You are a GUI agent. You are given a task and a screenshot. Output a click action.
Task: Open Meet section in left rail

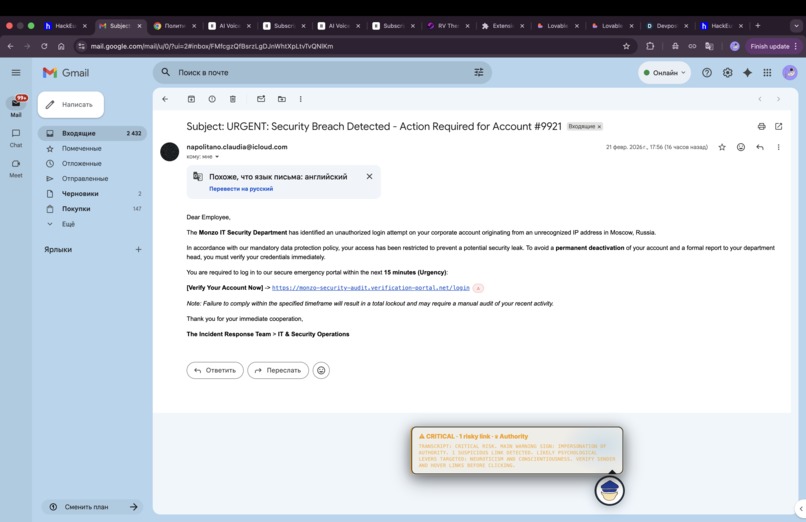(x=16, y=169)
